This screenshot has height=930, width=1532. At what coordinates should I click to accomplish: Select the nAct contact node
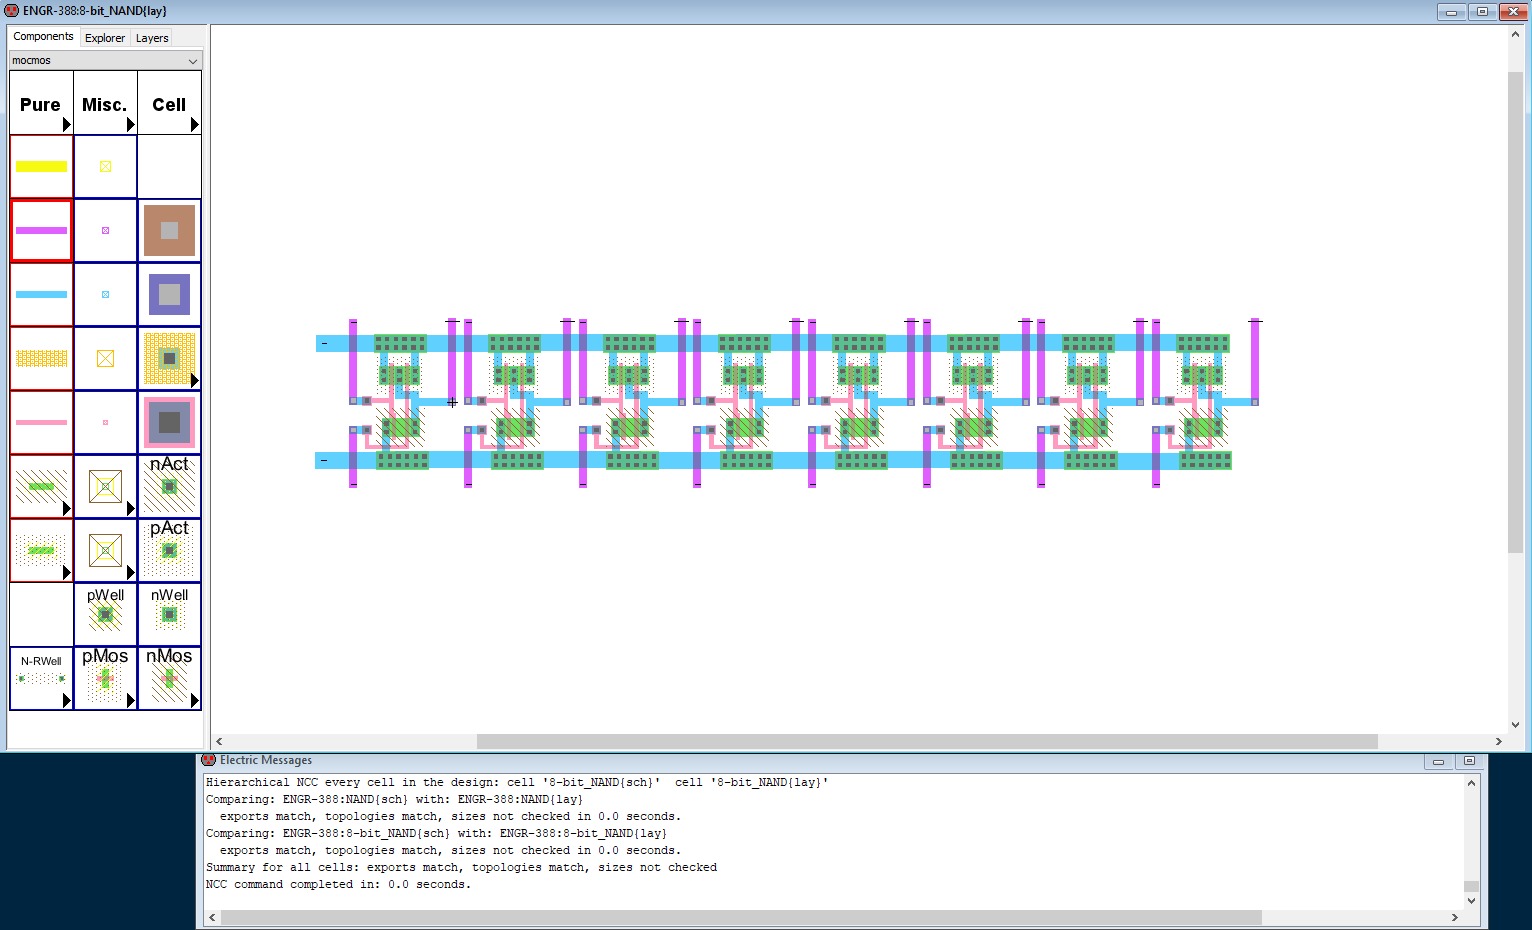click(x=169, y=486)
